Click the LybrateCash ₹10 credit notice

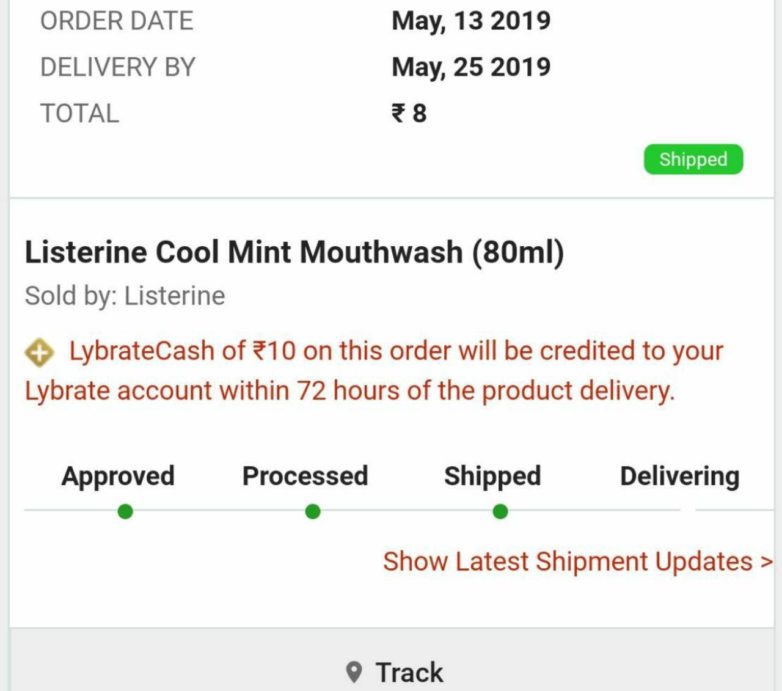[374, 371]
